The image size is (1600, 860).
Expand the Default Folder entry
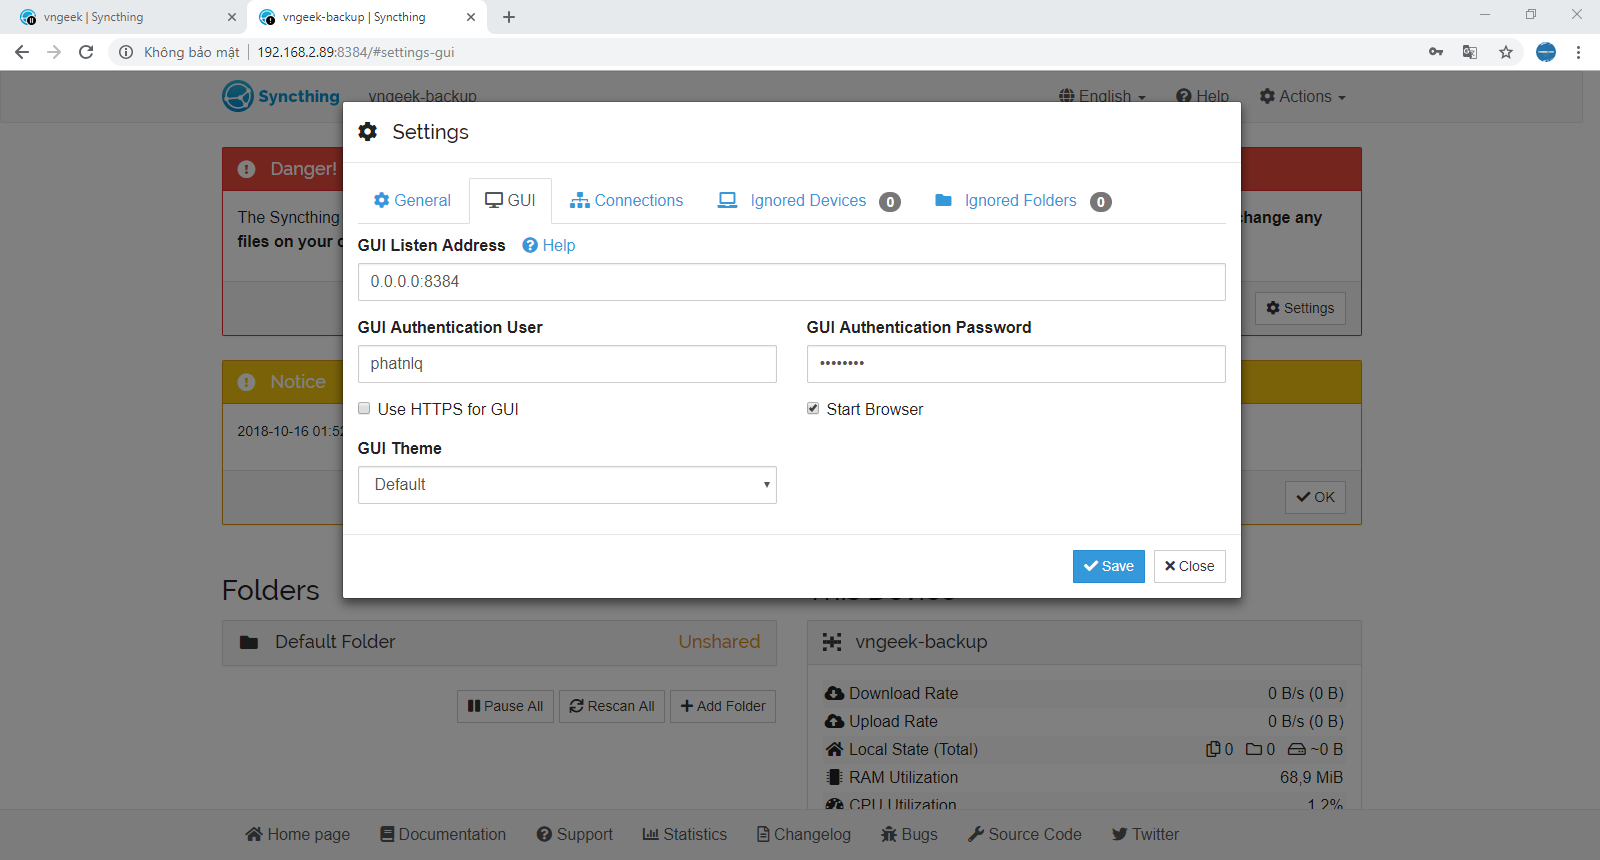(499, 642)
